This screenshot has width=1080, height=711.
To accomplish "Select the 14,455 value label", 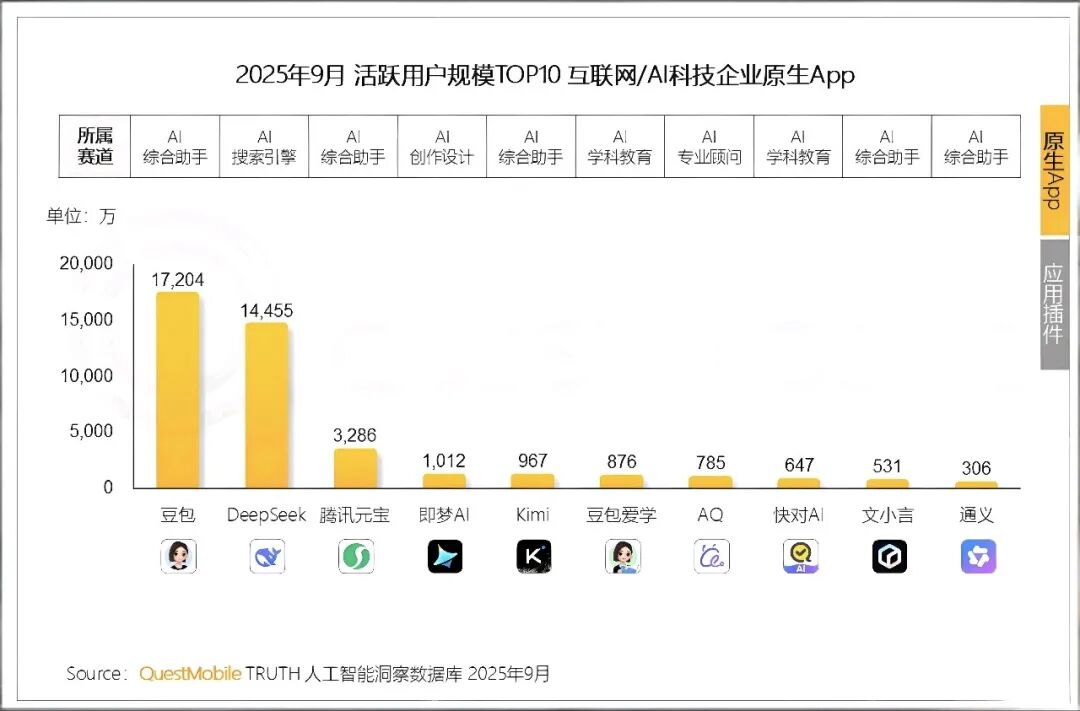I will (x=266, y=311).
